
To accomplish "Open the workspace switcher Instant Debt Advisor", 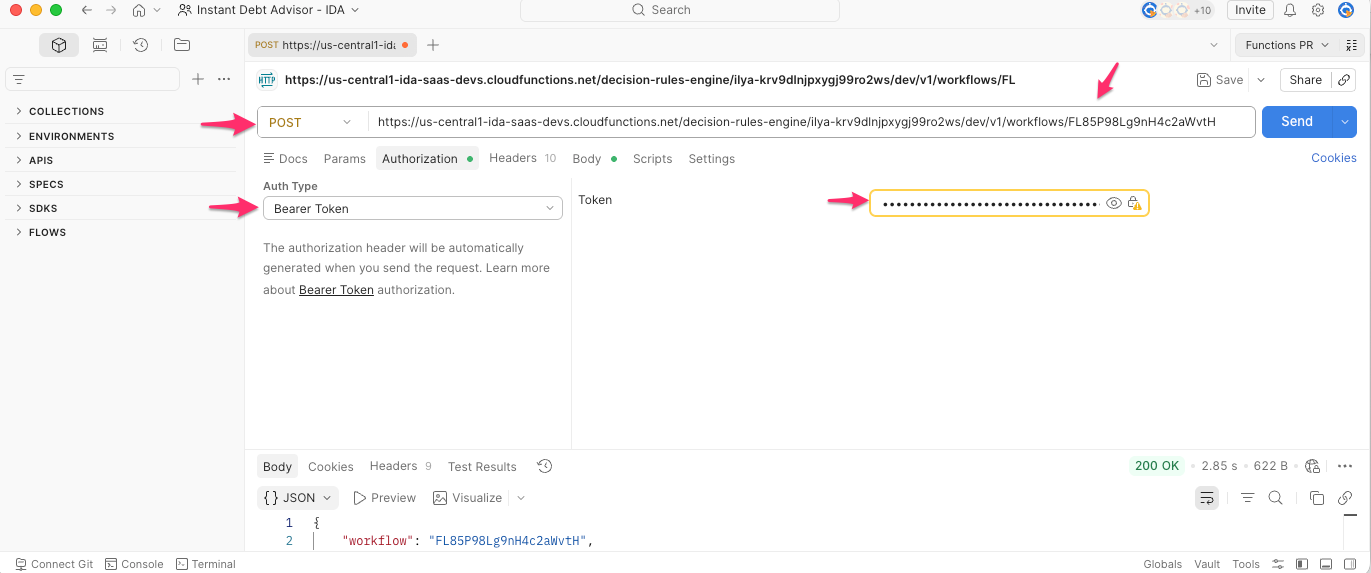I will tap(268, 10).
